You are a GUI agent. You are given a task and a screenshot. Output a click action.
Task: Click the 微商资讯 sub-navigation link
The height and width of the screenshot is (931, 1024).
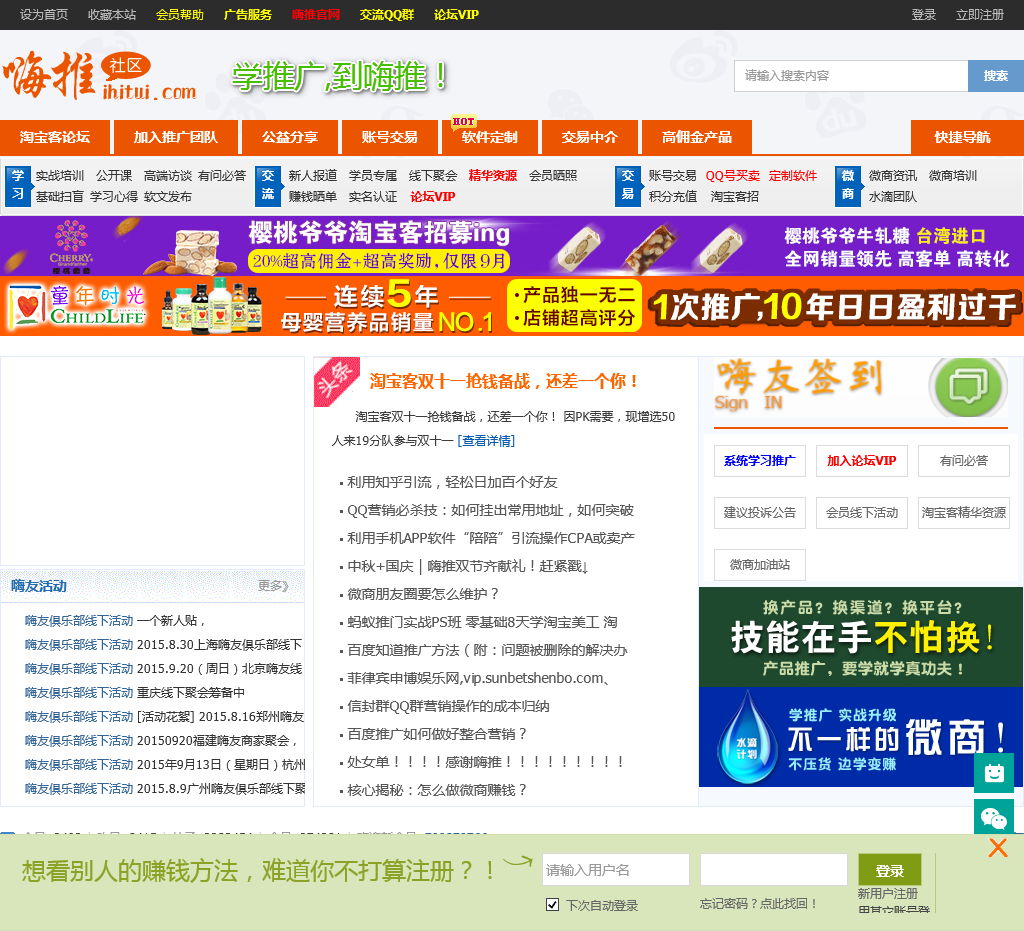(x=893, y=176)
